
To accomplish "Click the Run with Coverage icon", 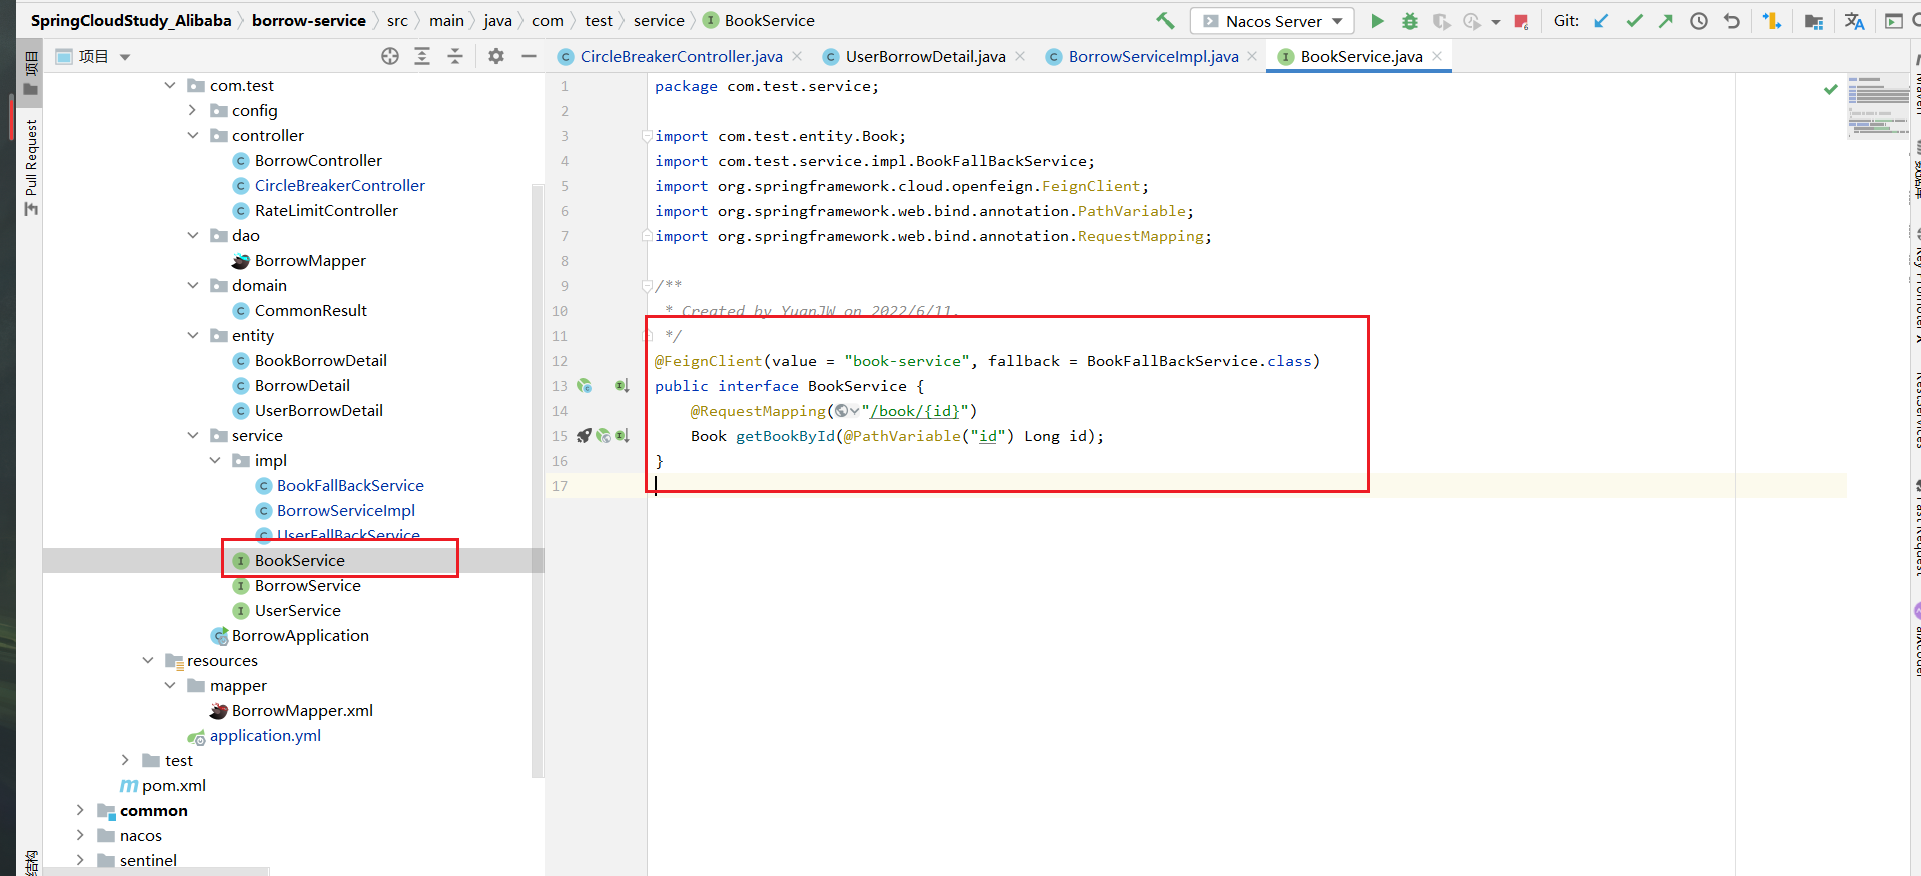I will [1441, 21].
